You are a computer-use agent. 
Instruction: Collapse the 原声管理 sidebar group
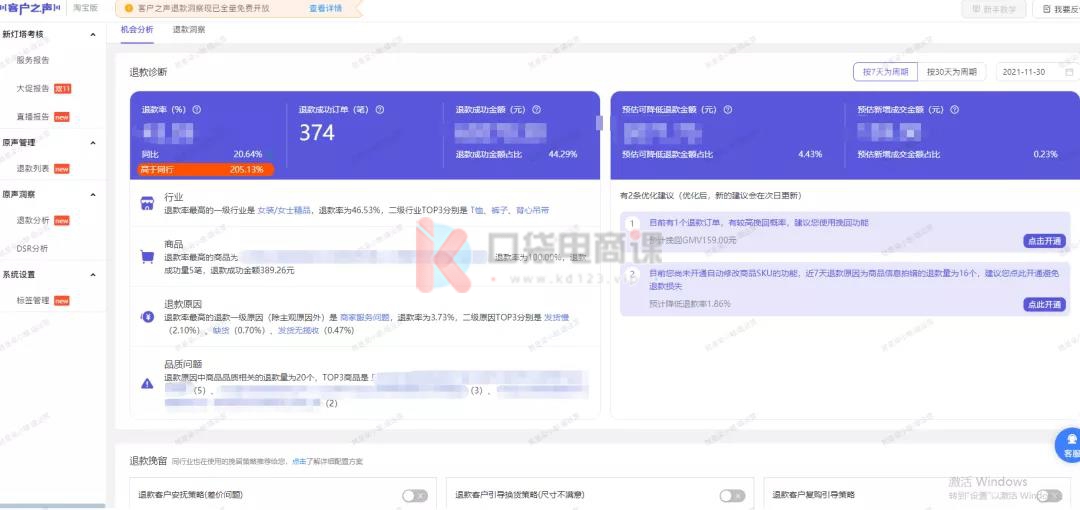click(93, 143)
